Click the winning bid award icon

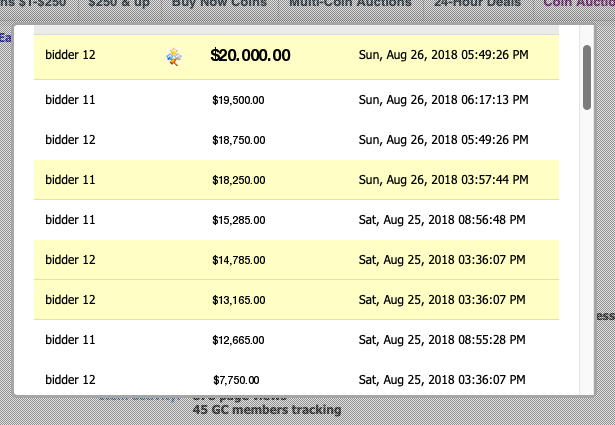174,57
